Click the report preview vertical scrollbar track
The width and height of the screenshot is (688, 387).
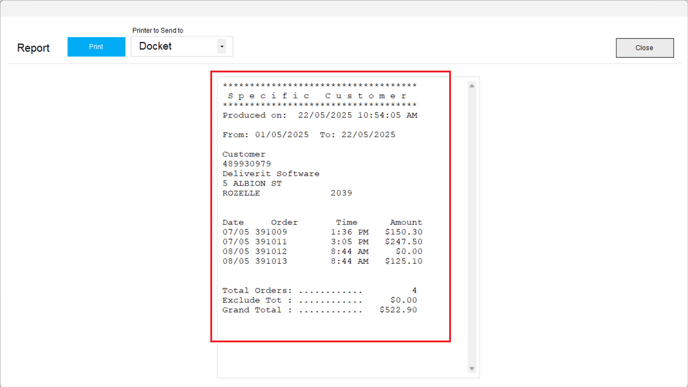(x=472, y=227)
